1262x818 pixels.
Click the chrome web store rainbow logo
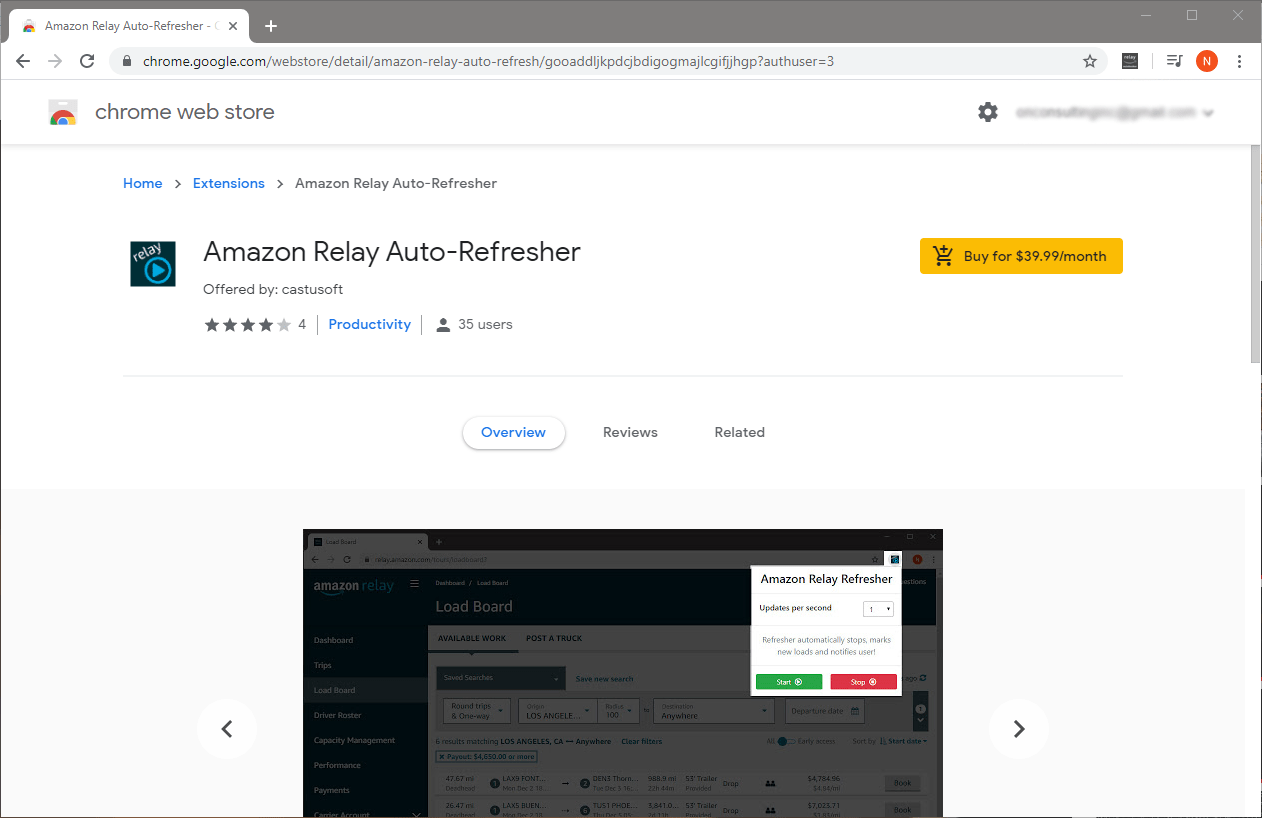coord(62,112)
